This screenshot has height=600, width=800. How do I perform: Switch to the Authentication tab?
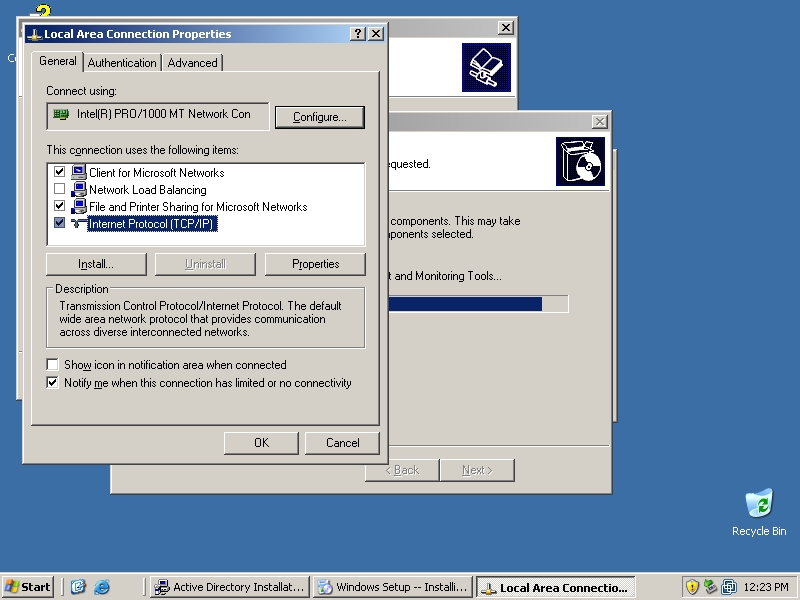122,63
